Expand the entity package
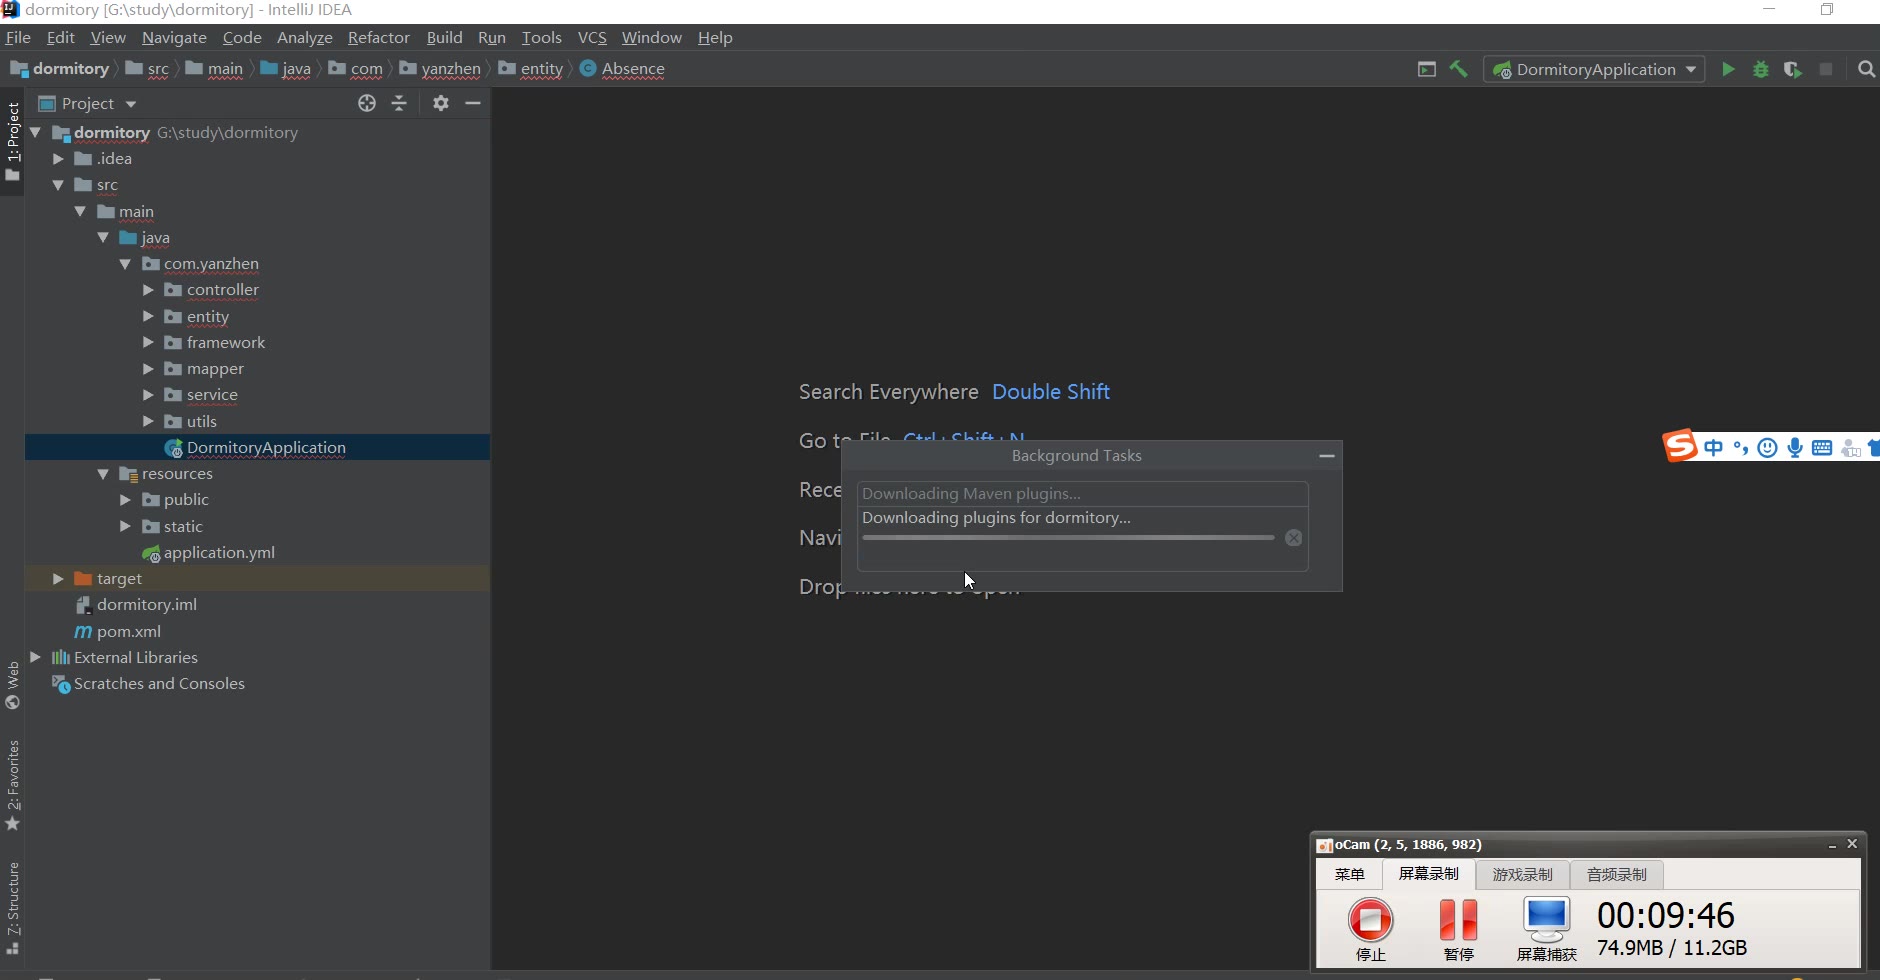The image size is (1880, 980). (148, 316)
